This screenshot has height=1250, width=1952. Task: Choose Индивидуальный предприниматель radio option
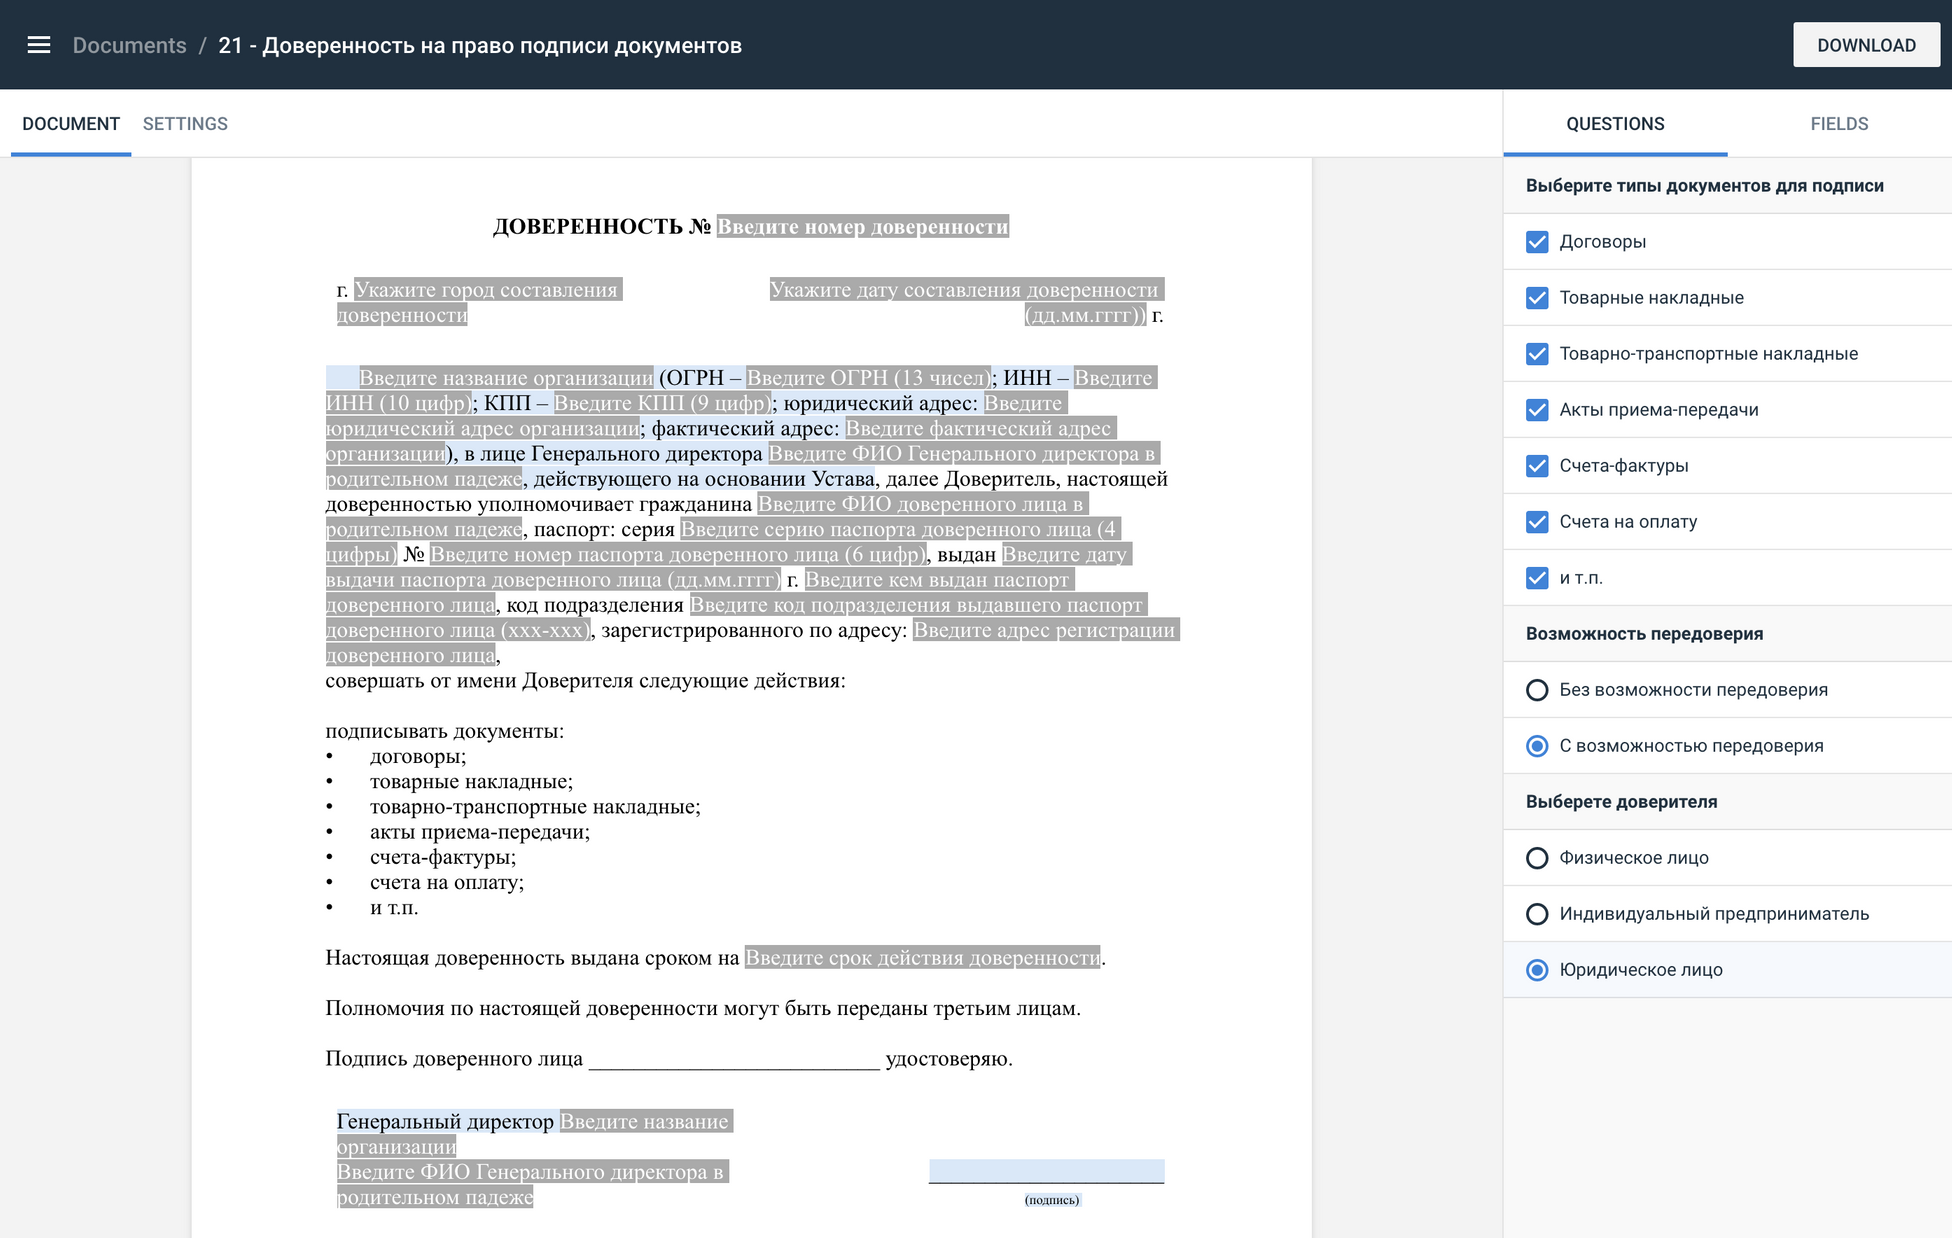click(1537, 914)
